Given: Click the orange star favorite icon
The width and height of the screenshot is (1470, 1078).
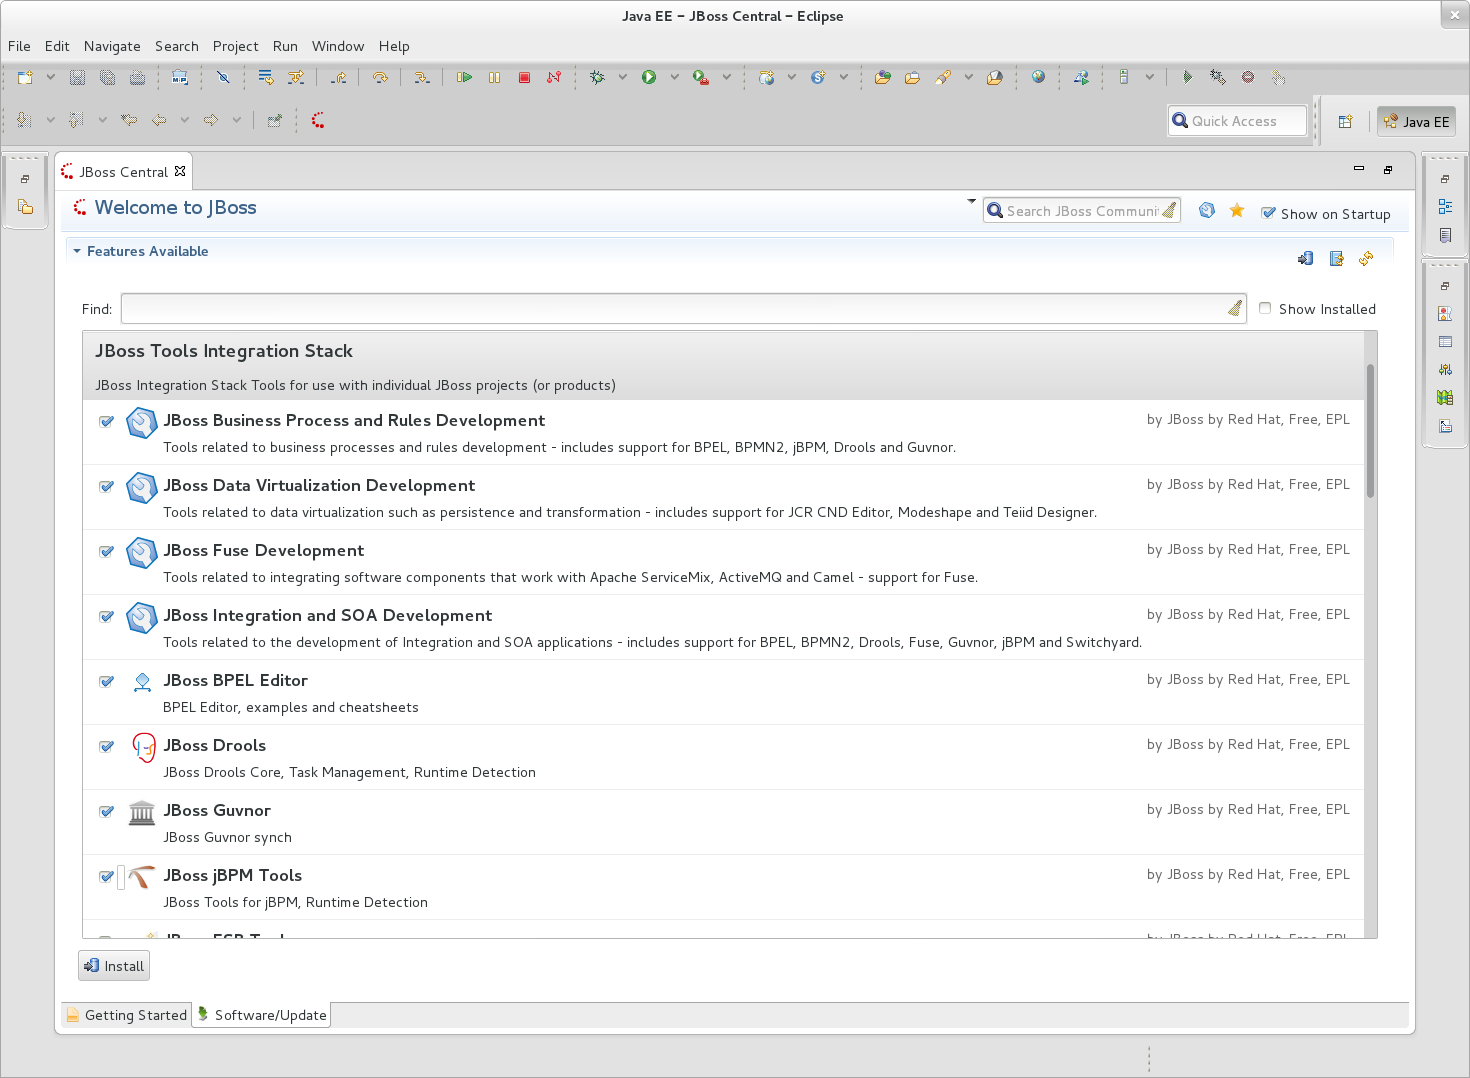Looking at the screenshot, I should pyautogui.click(x=1237, y=210).
